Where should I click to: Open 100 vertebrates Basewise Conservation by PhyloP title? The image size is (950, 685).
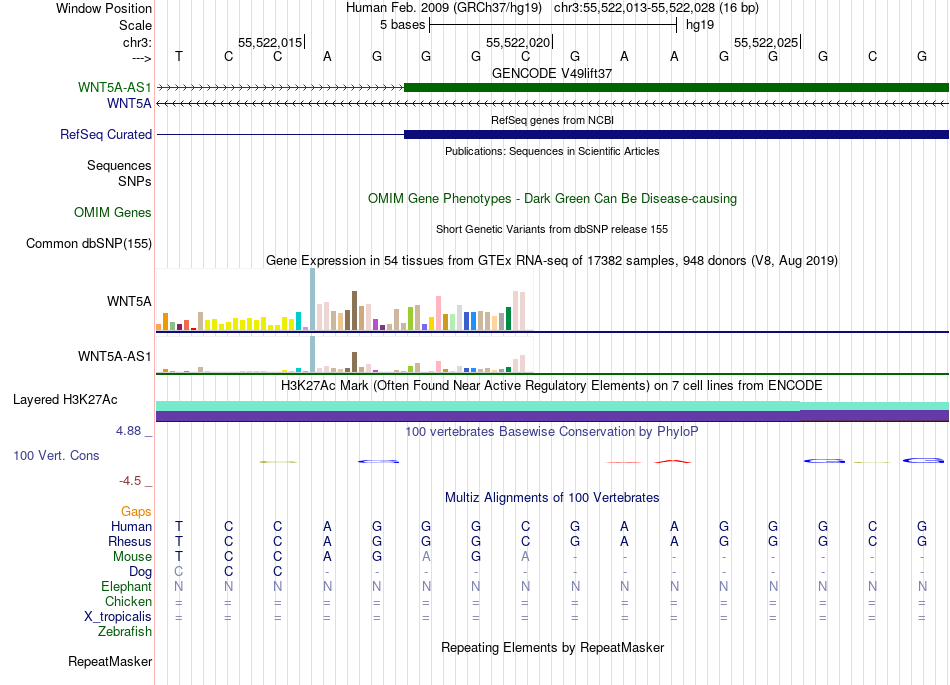coord(552,432)
